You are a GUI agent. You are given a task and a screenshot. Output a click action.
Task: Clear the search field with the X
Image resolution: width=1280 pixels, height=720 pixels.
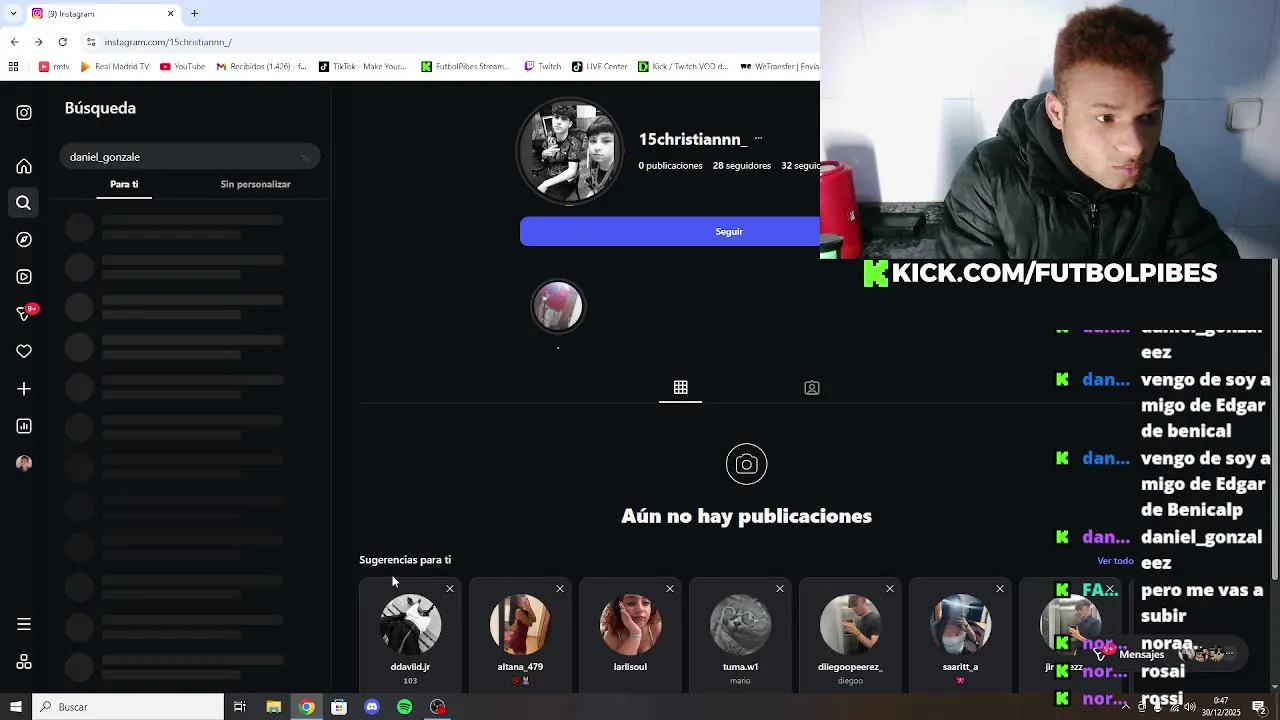(x=306, y=157)
